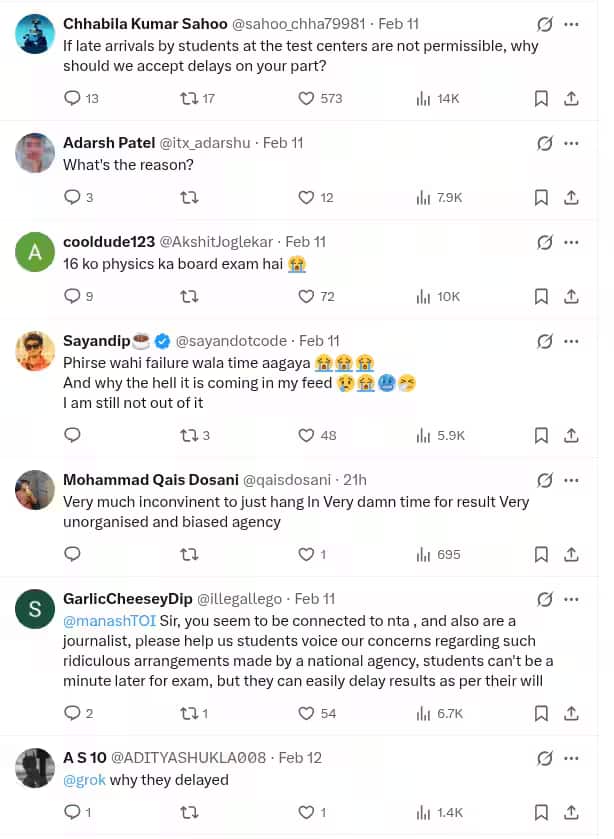This screenshot has width=614, height=839.
Task: View analytics of Mohammad Qais Dosani's tweet
Action: [x=423, y=554]
